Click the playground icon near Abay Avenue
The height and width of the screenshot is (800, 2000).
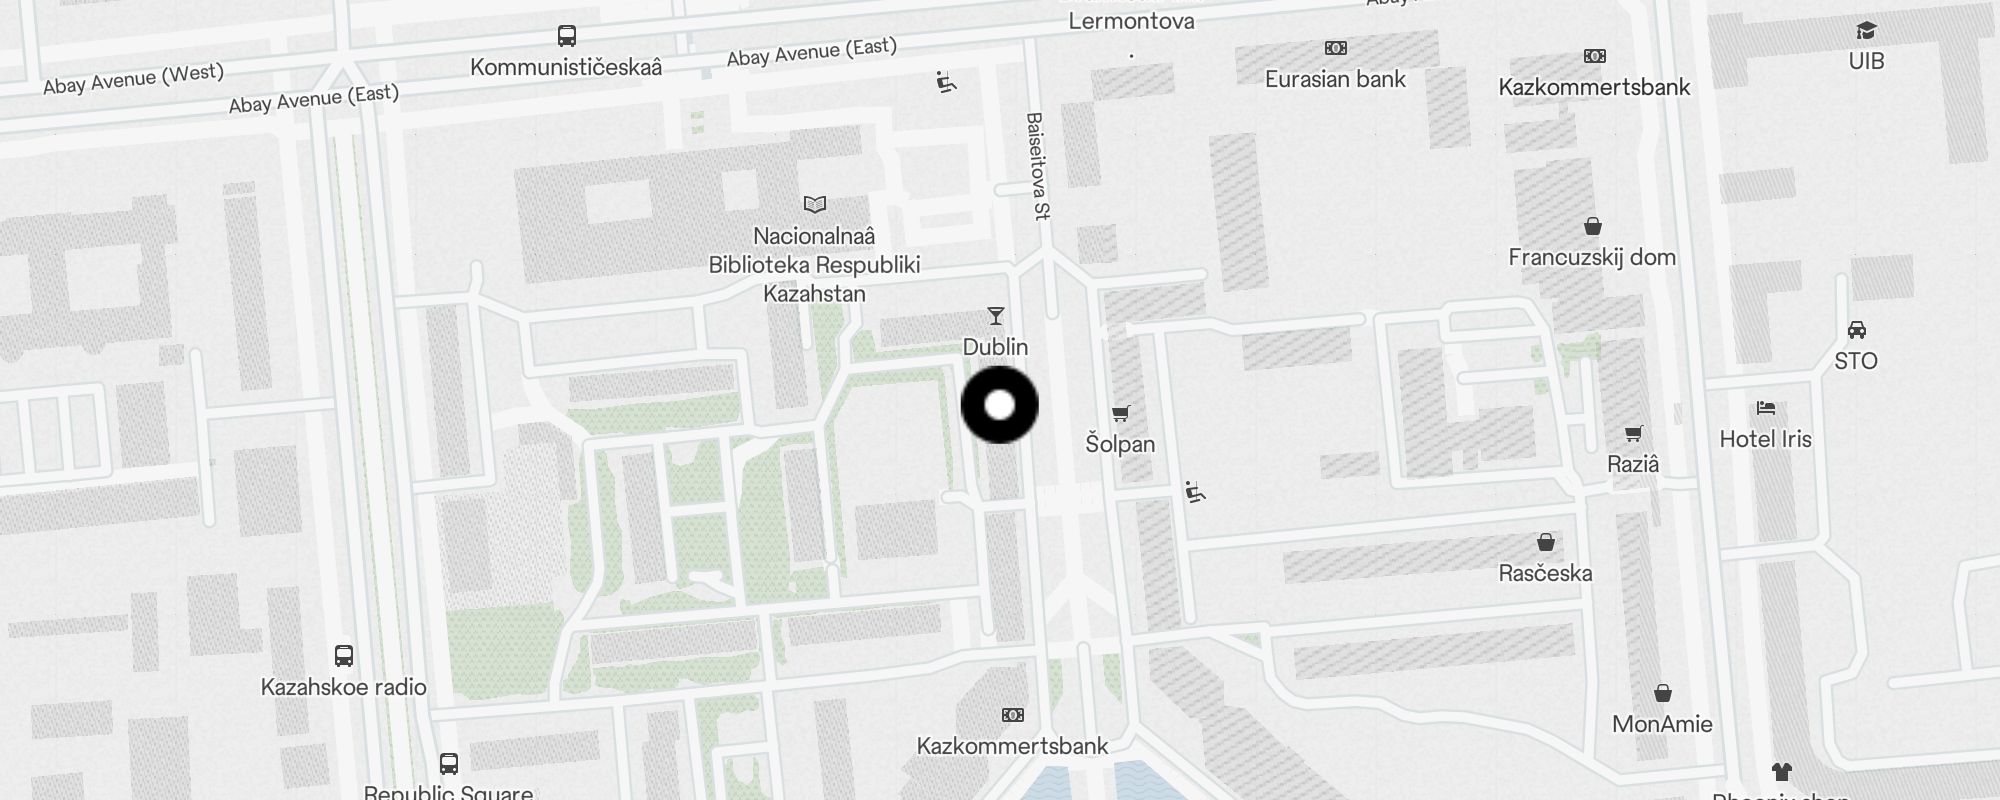click(x=946, y=82)
